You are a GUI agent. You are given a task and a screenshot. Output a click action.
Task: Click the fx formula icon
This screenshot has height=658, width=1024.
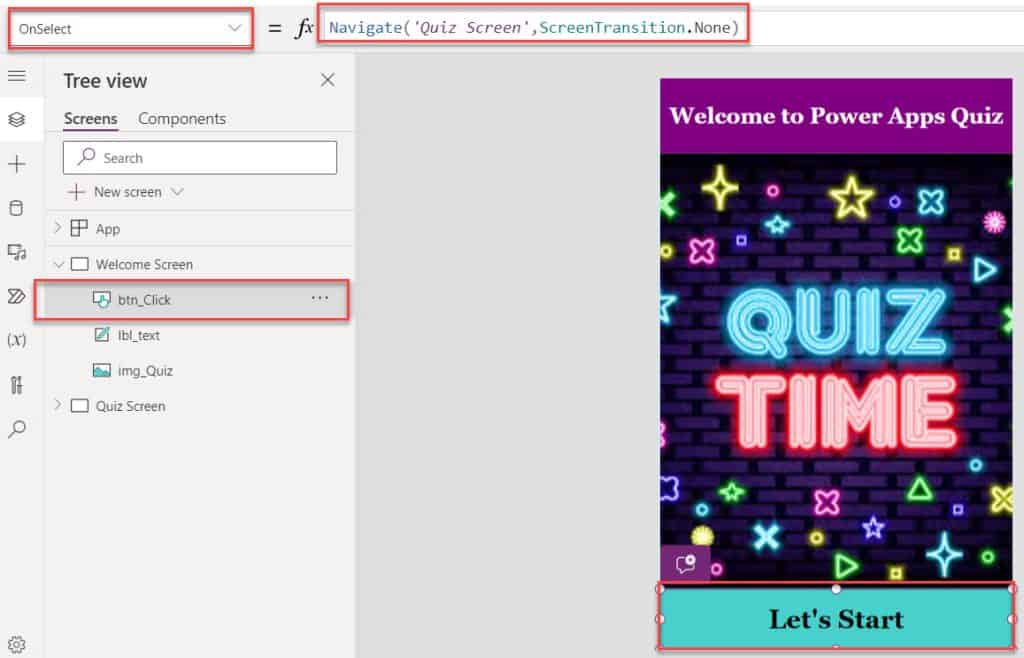point(304,28)
